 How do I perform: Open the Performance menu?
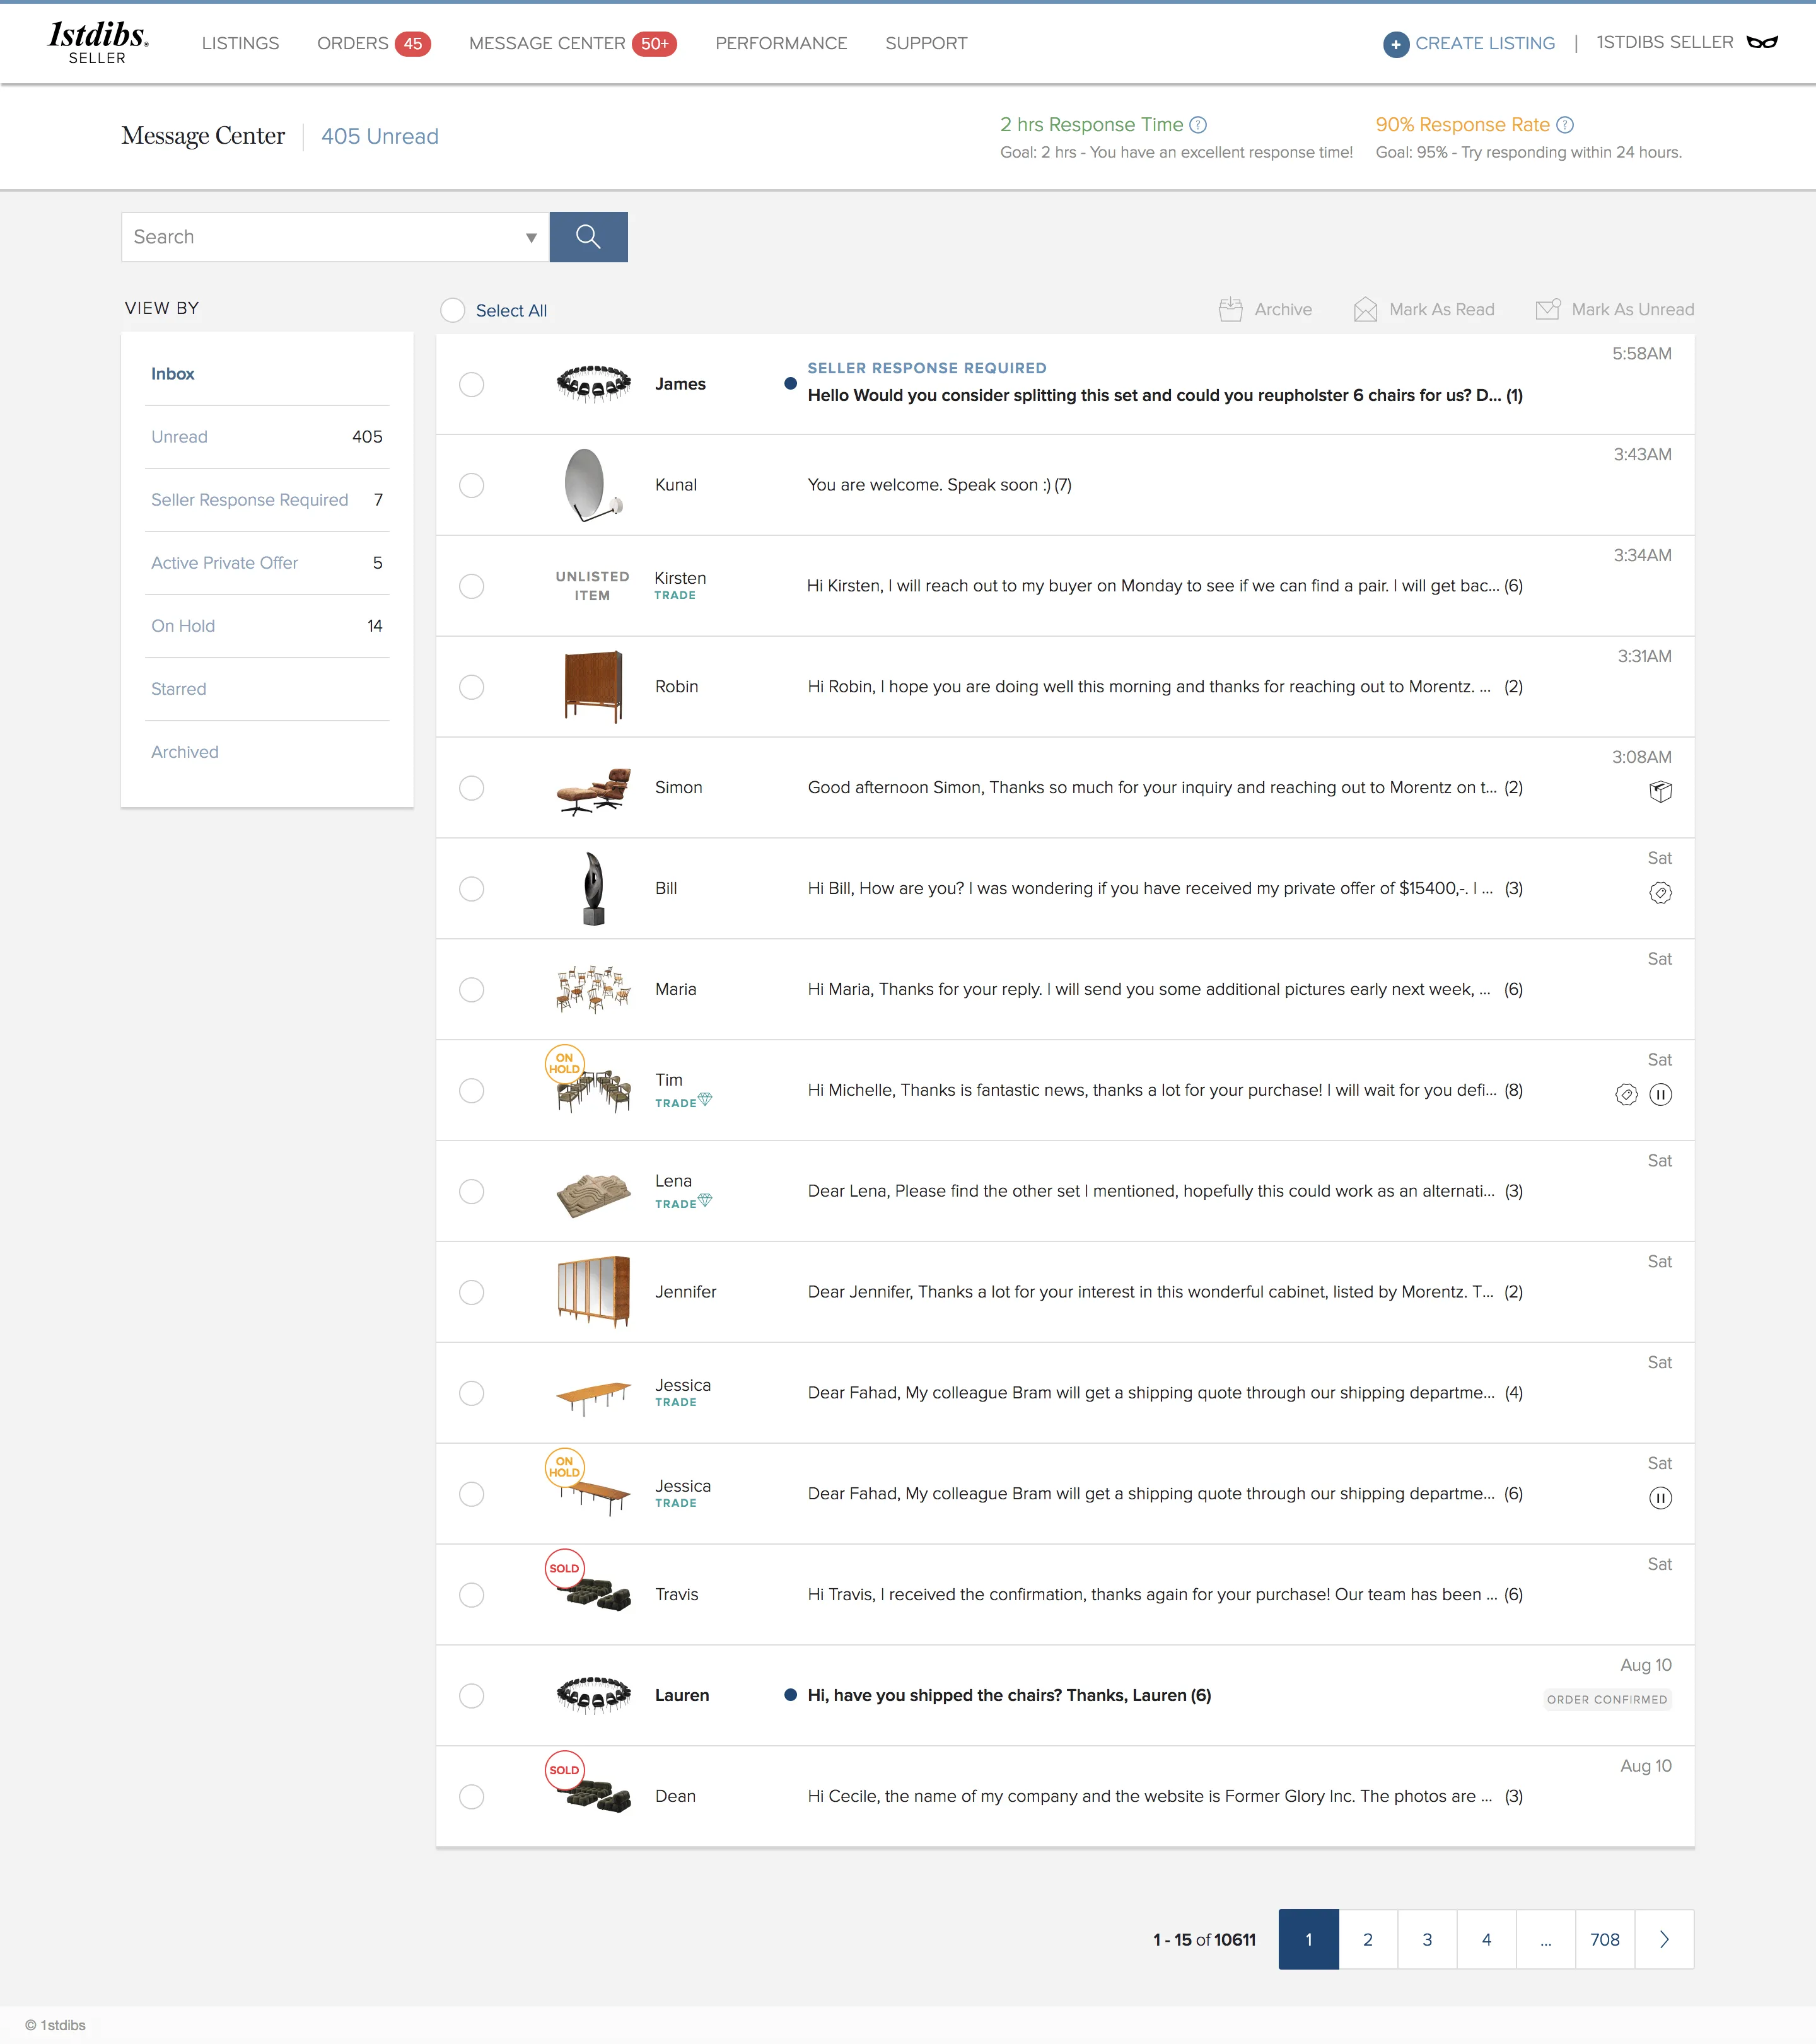(x=781, y=43)
